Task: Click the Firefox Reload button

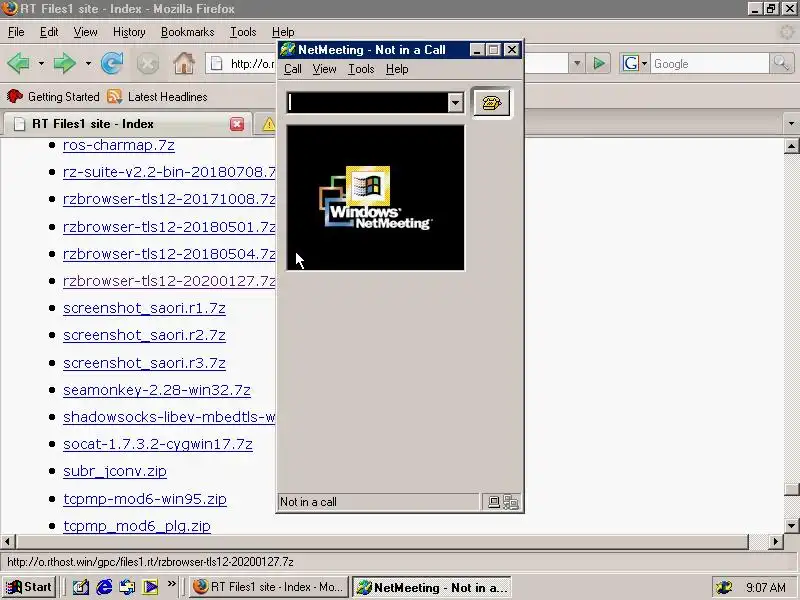Action: point(112,64)
